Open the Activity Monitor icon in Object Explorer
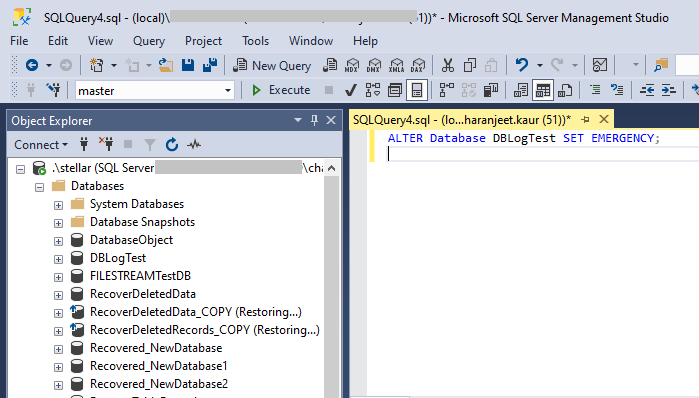The image size is (699, 398). coord(194,144)
